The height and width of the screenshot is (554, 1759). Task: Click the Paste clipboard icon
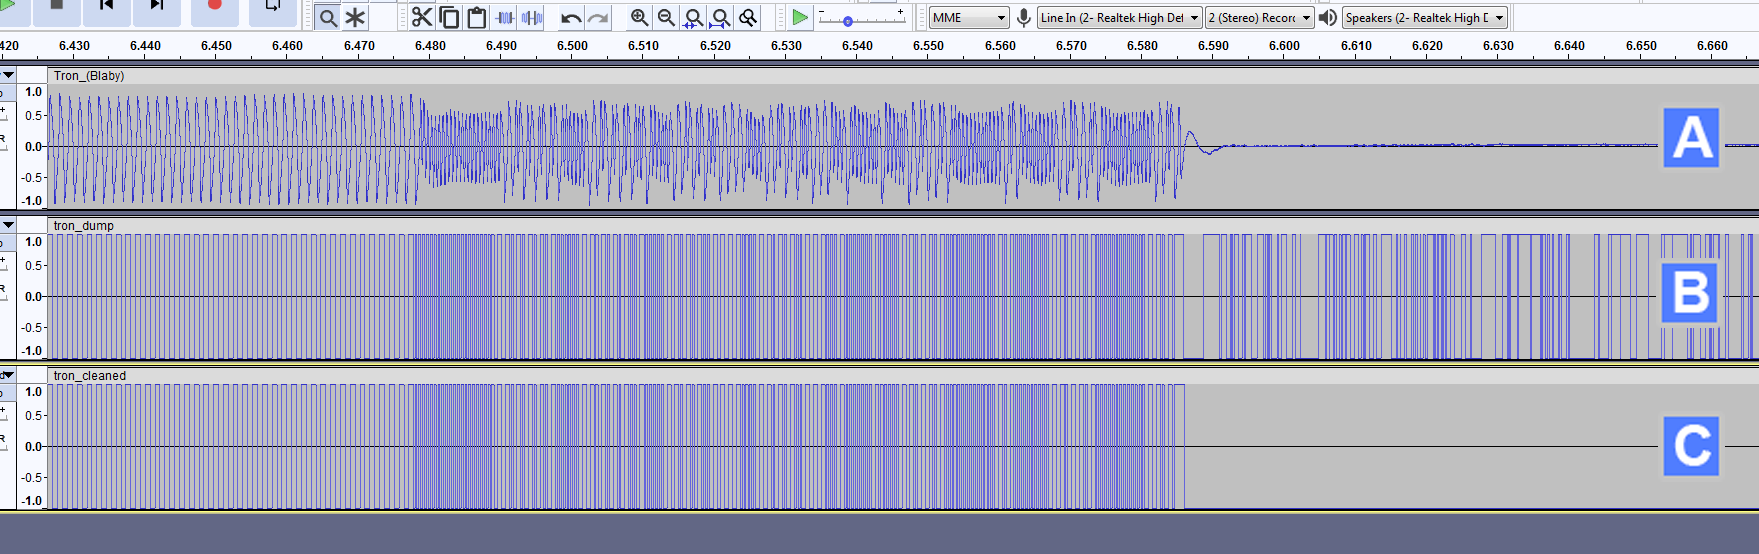point(477,18)
